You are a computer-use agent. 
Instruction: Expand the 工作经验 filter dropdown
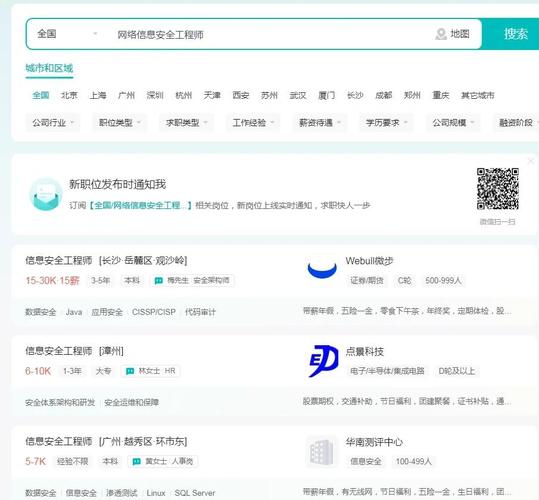pos(253,122)
